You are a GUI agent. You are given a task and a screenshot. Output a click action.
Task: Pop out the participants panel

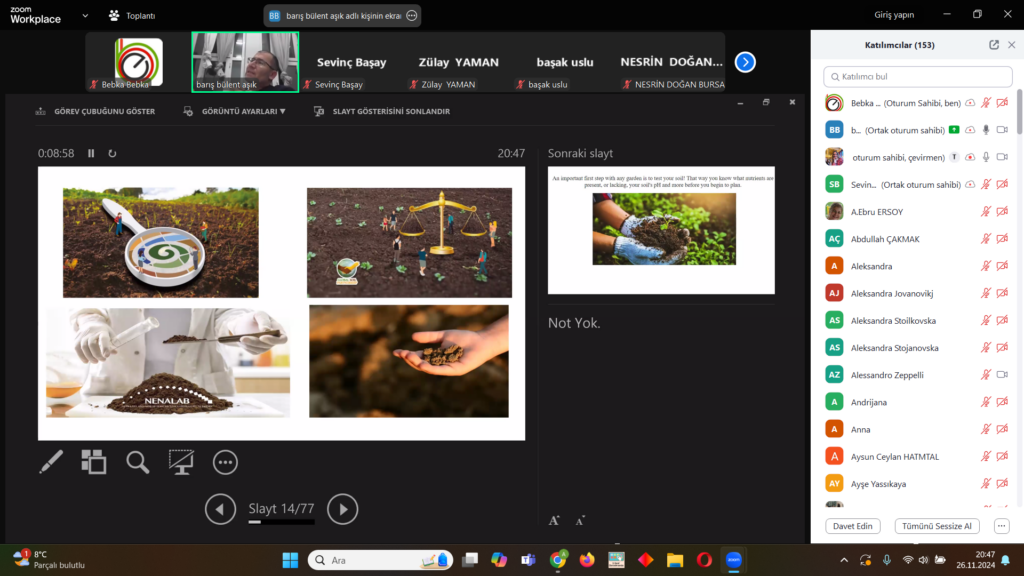coord(993,45)
